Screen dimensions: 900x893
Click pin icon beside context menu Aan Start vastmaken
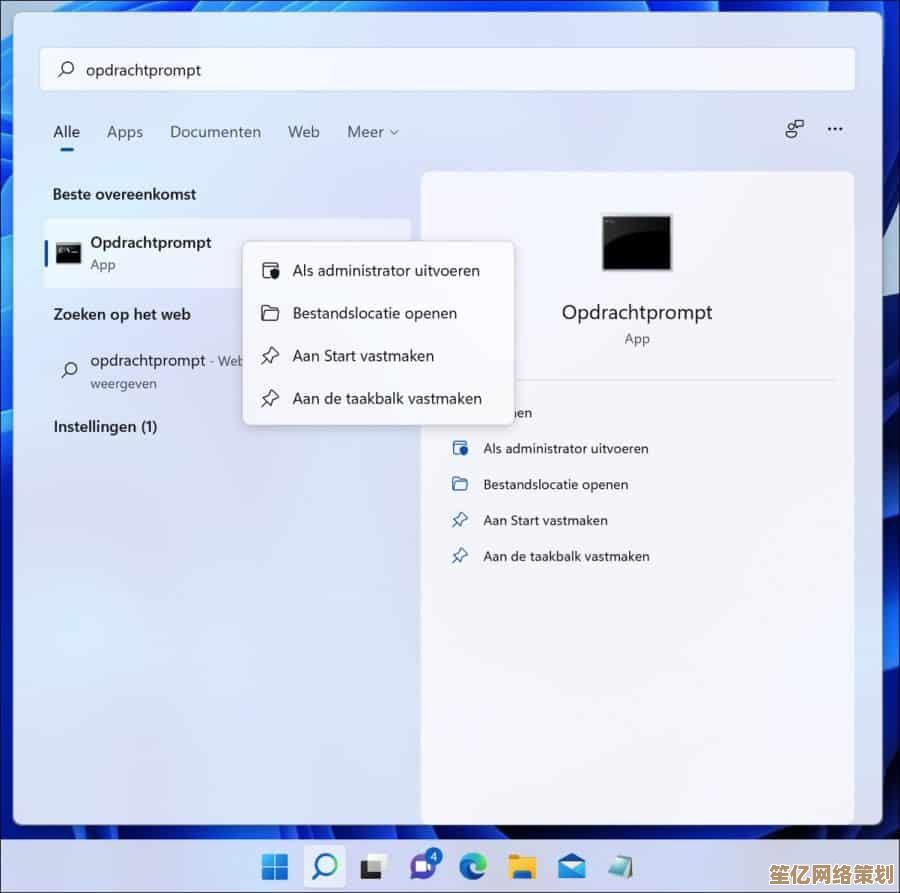pyautogui.click(x=270, y=356)
